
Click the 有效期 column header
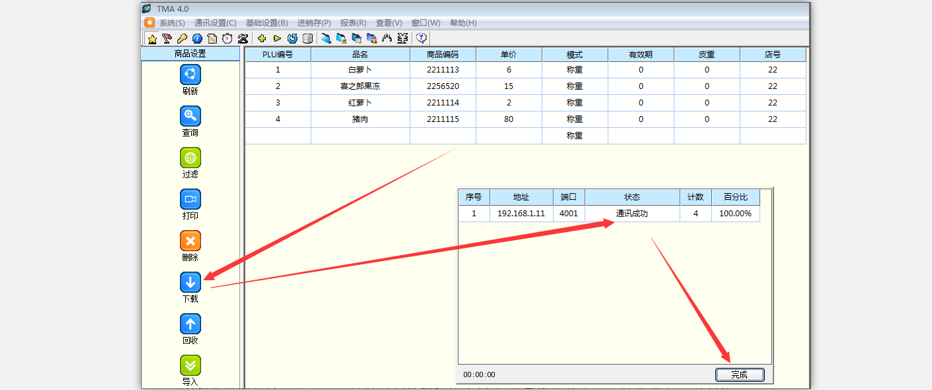click(x=641, y=55)
